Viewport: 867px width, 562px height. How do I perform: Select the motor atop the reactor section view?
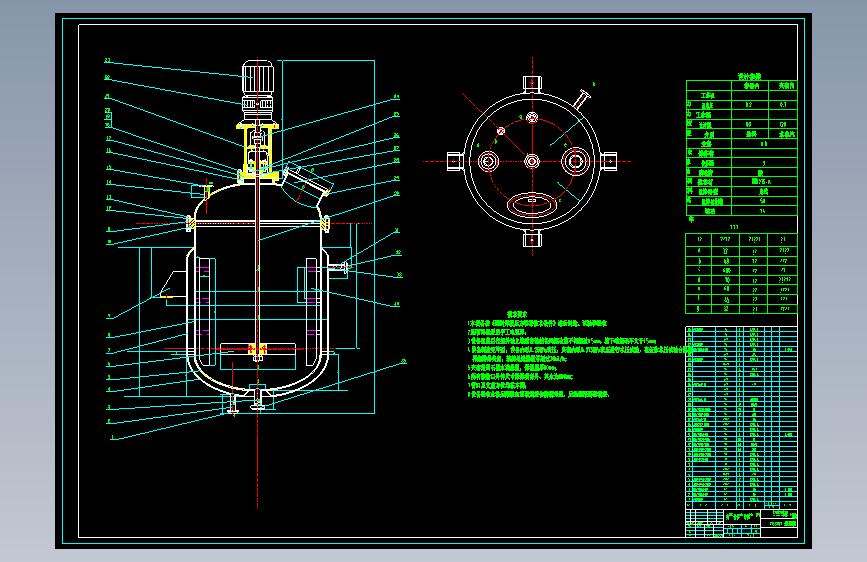[258, 77]
